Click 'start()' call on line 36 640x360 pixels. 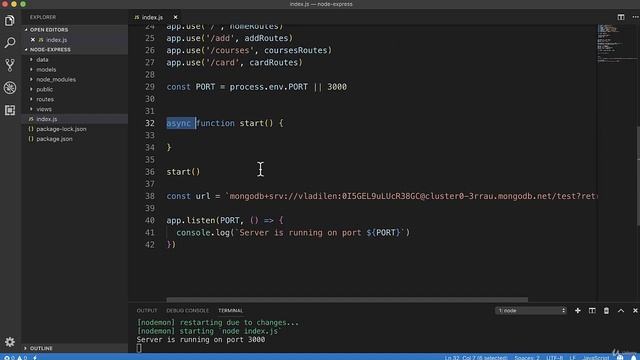(x=183, y=172)
